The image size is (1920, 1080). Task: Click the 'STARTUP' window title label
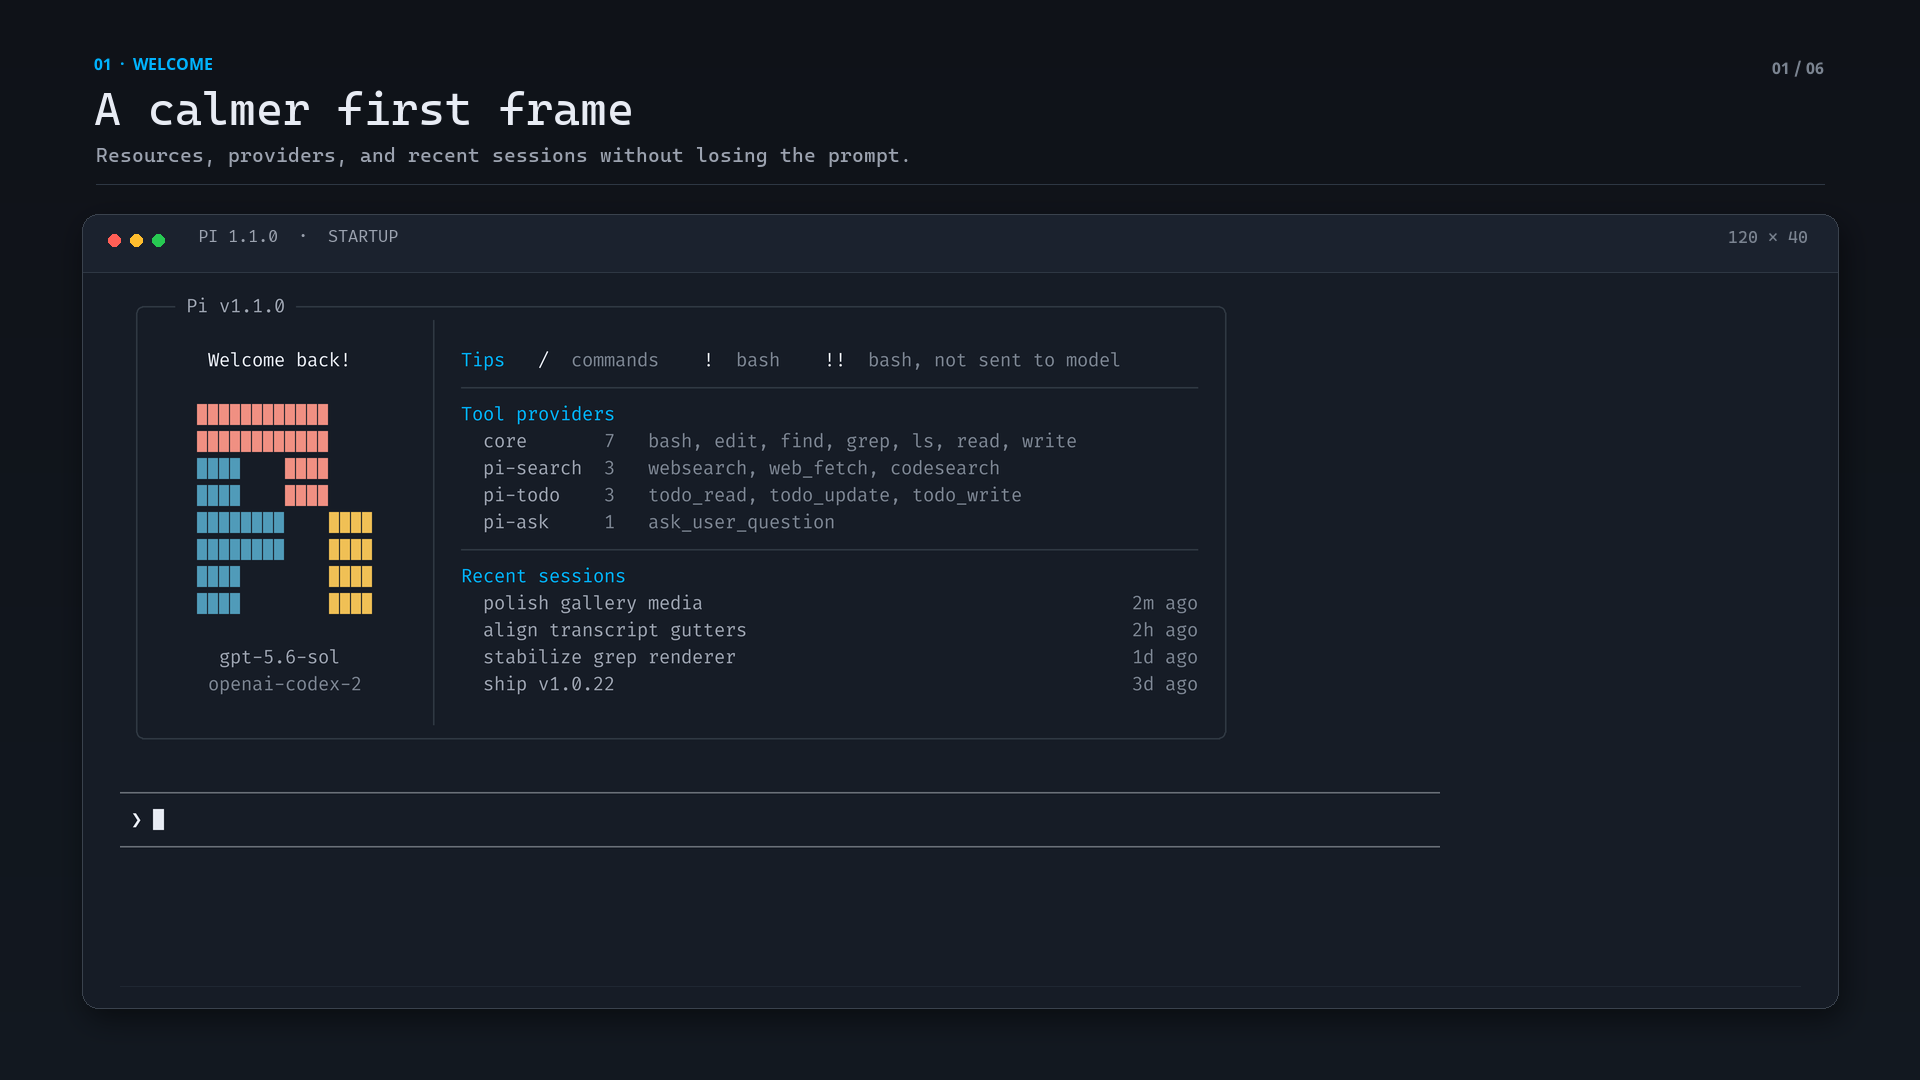tap(363, 236)
